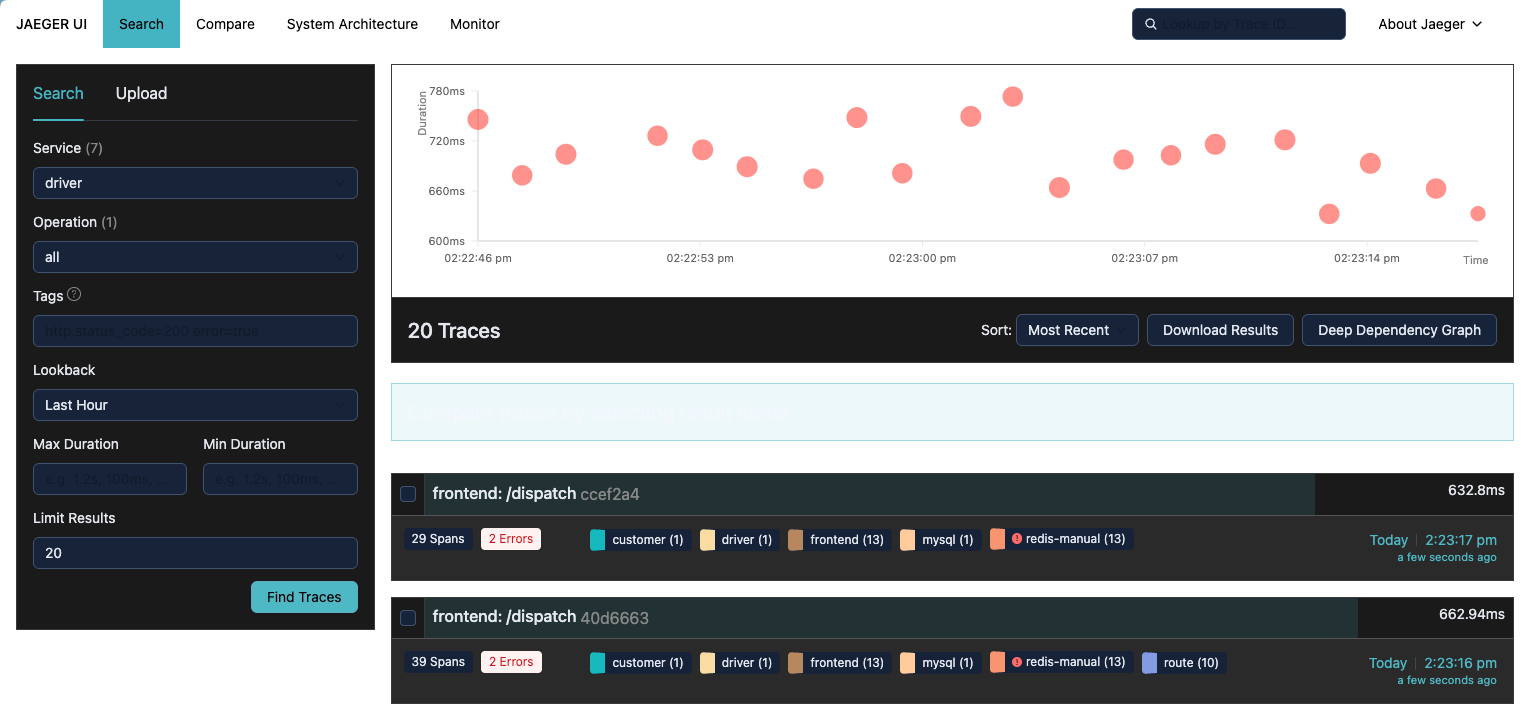Viewport: 1527px width, 718px height.
Task: Check the ccef2a4 trace checkbox
Action: [408, 494]
